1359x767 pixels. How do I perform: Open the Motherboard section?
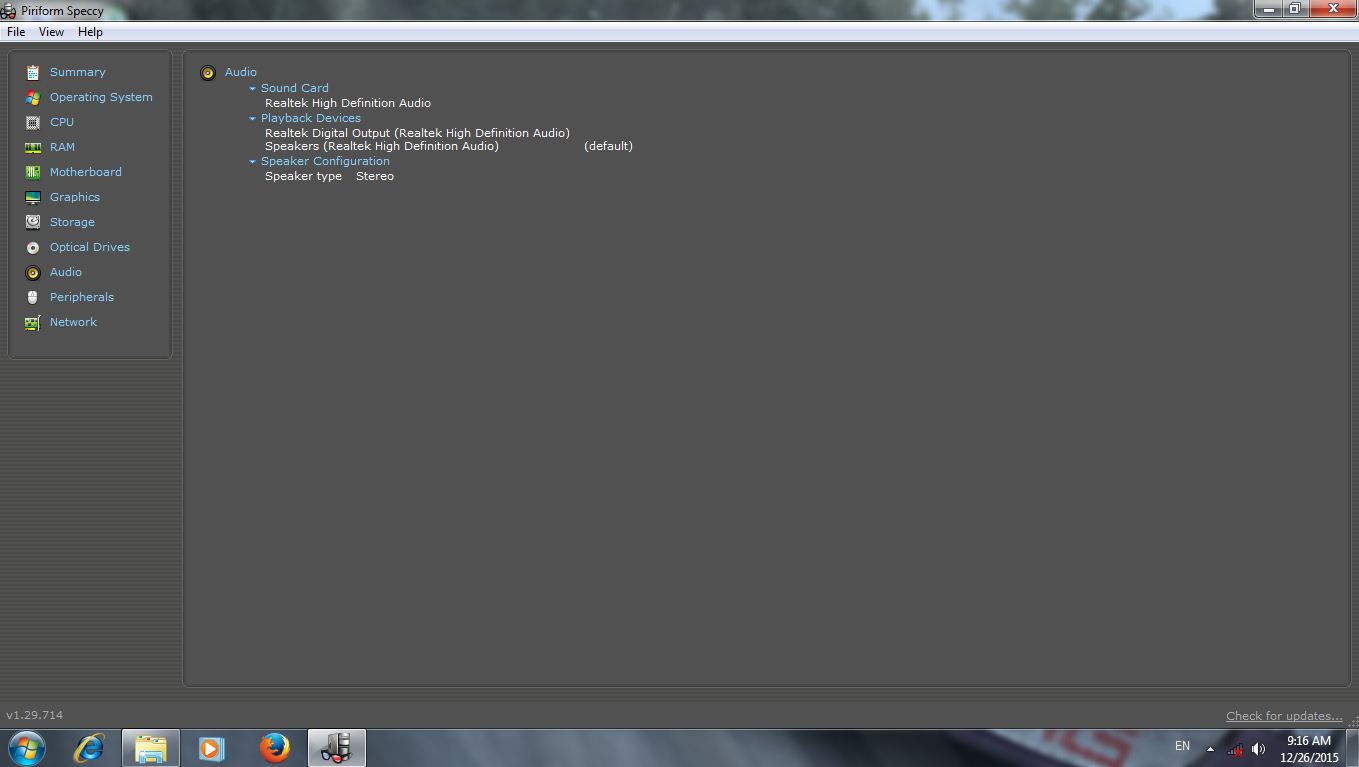click(86, 172)
